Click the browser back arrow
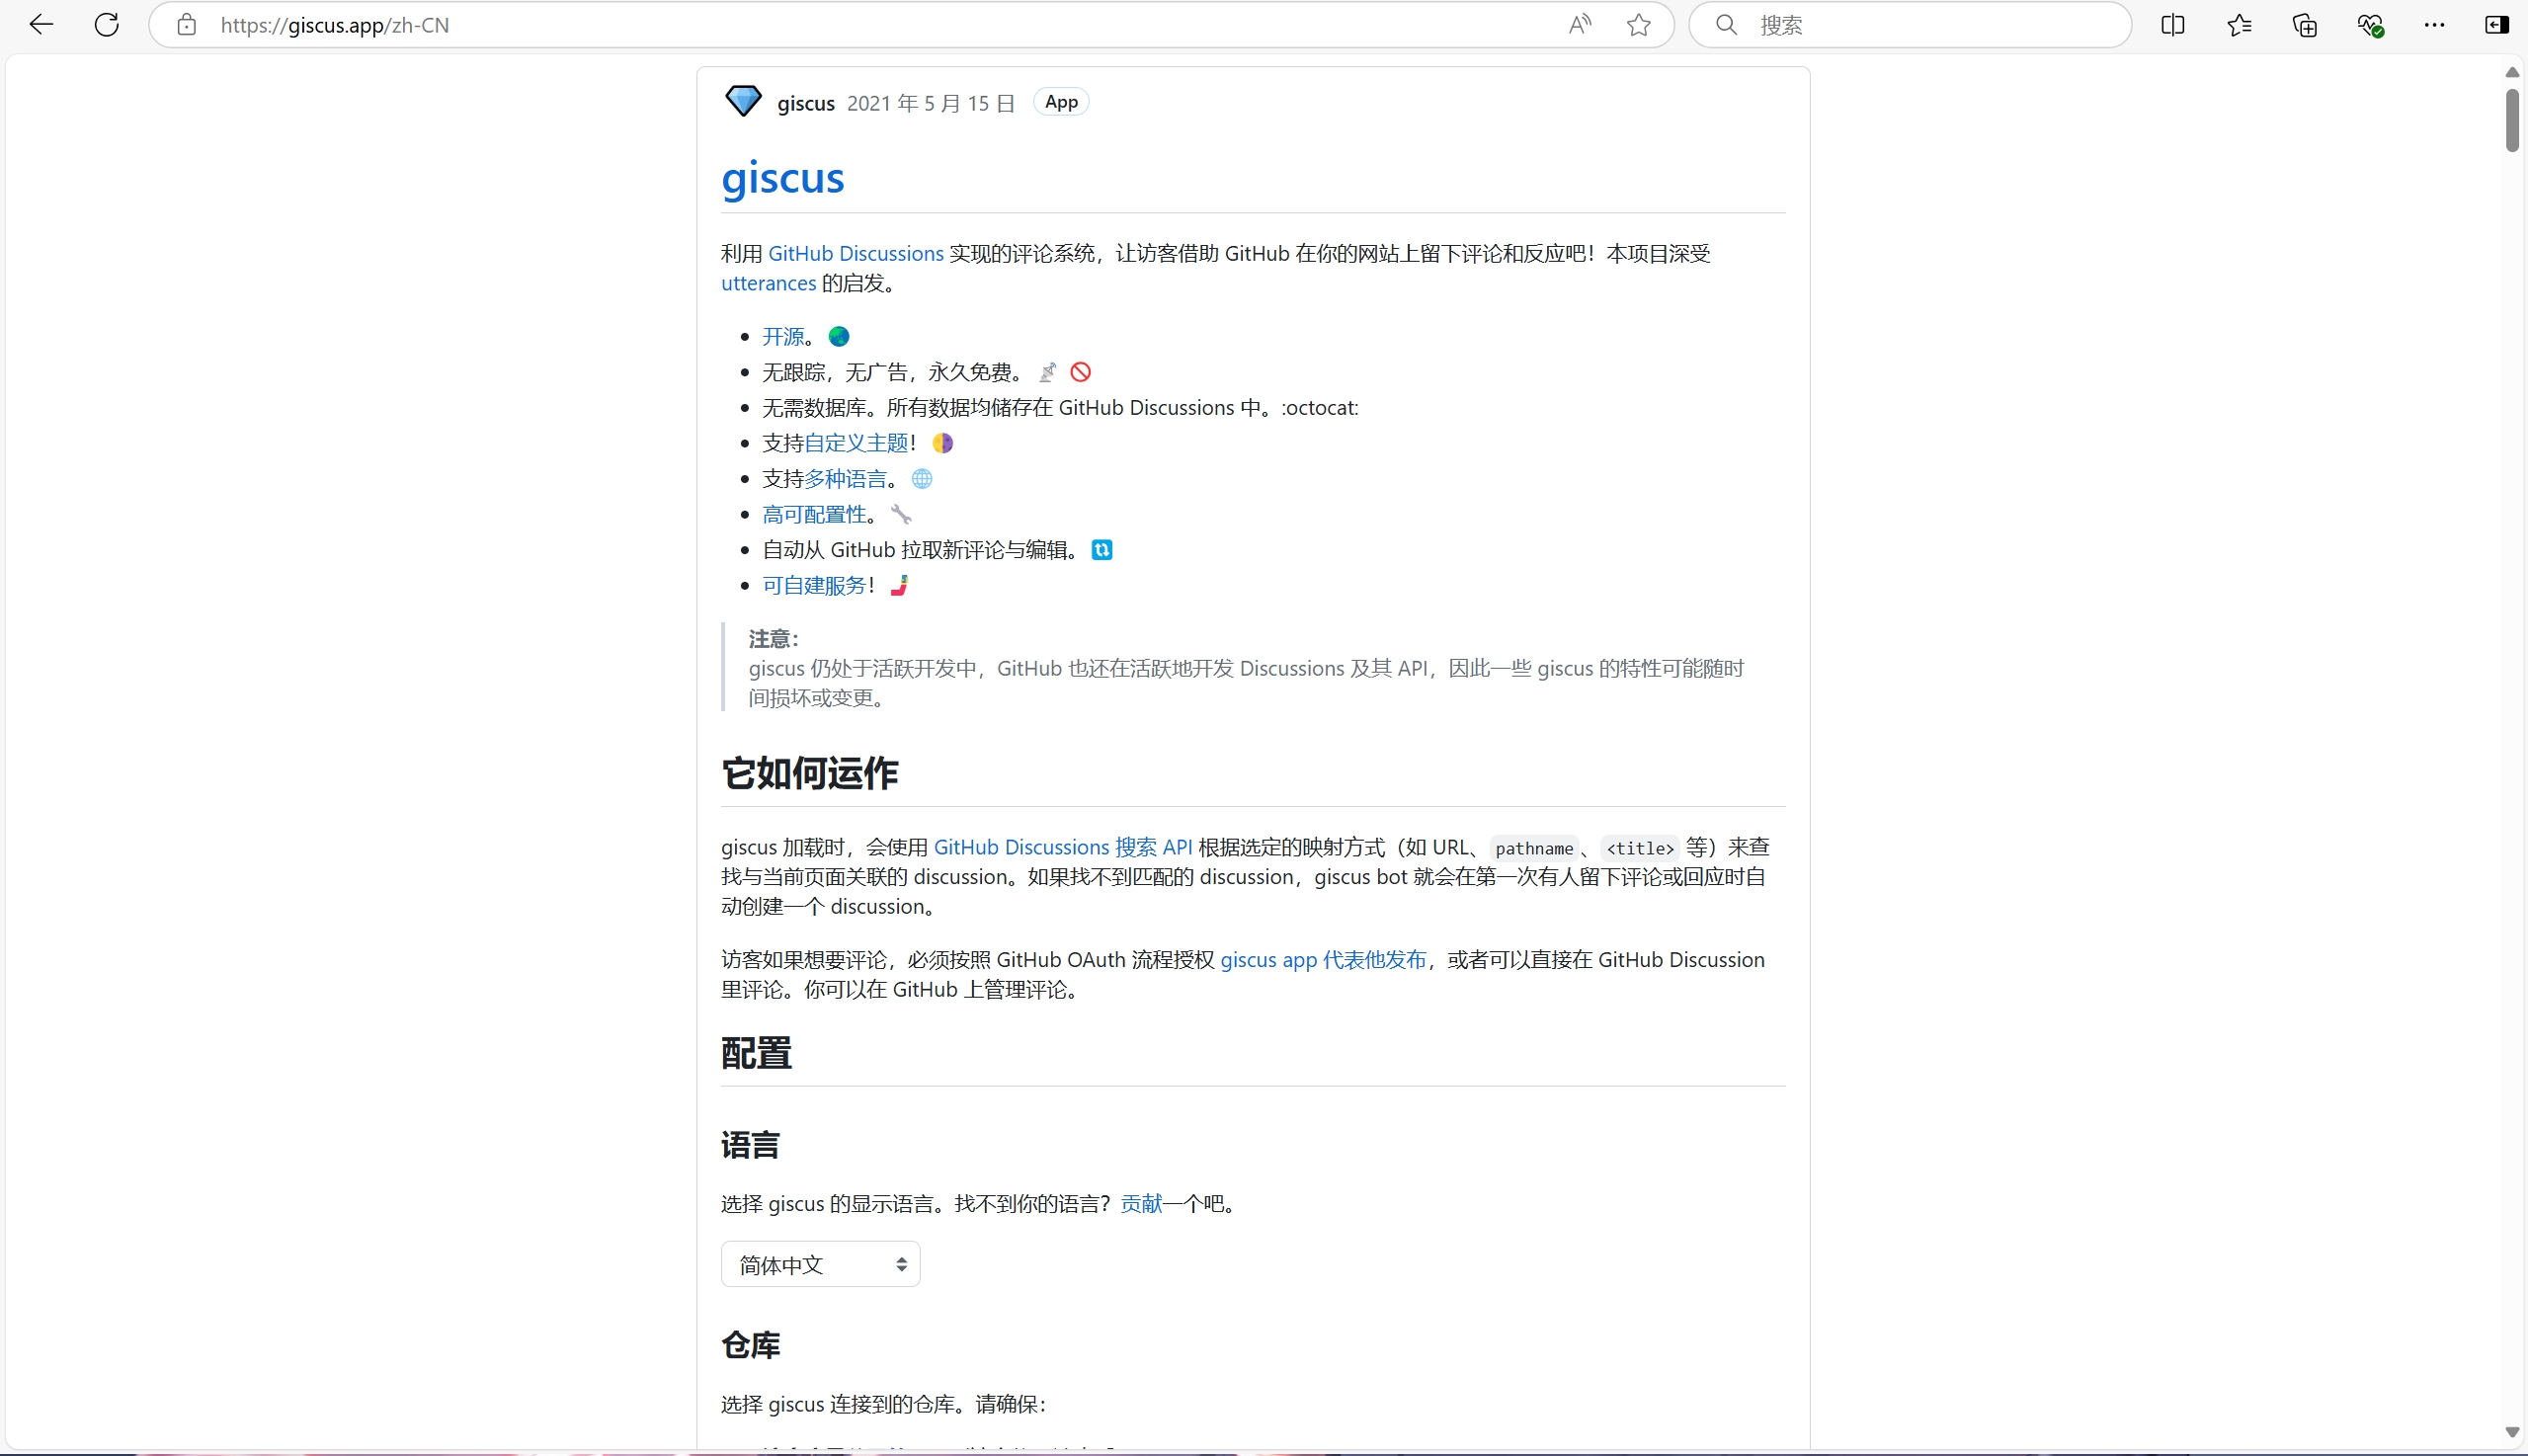The height and width of the screenshot is (1456, 2528). pyautogui.click(x=41, y=25)
